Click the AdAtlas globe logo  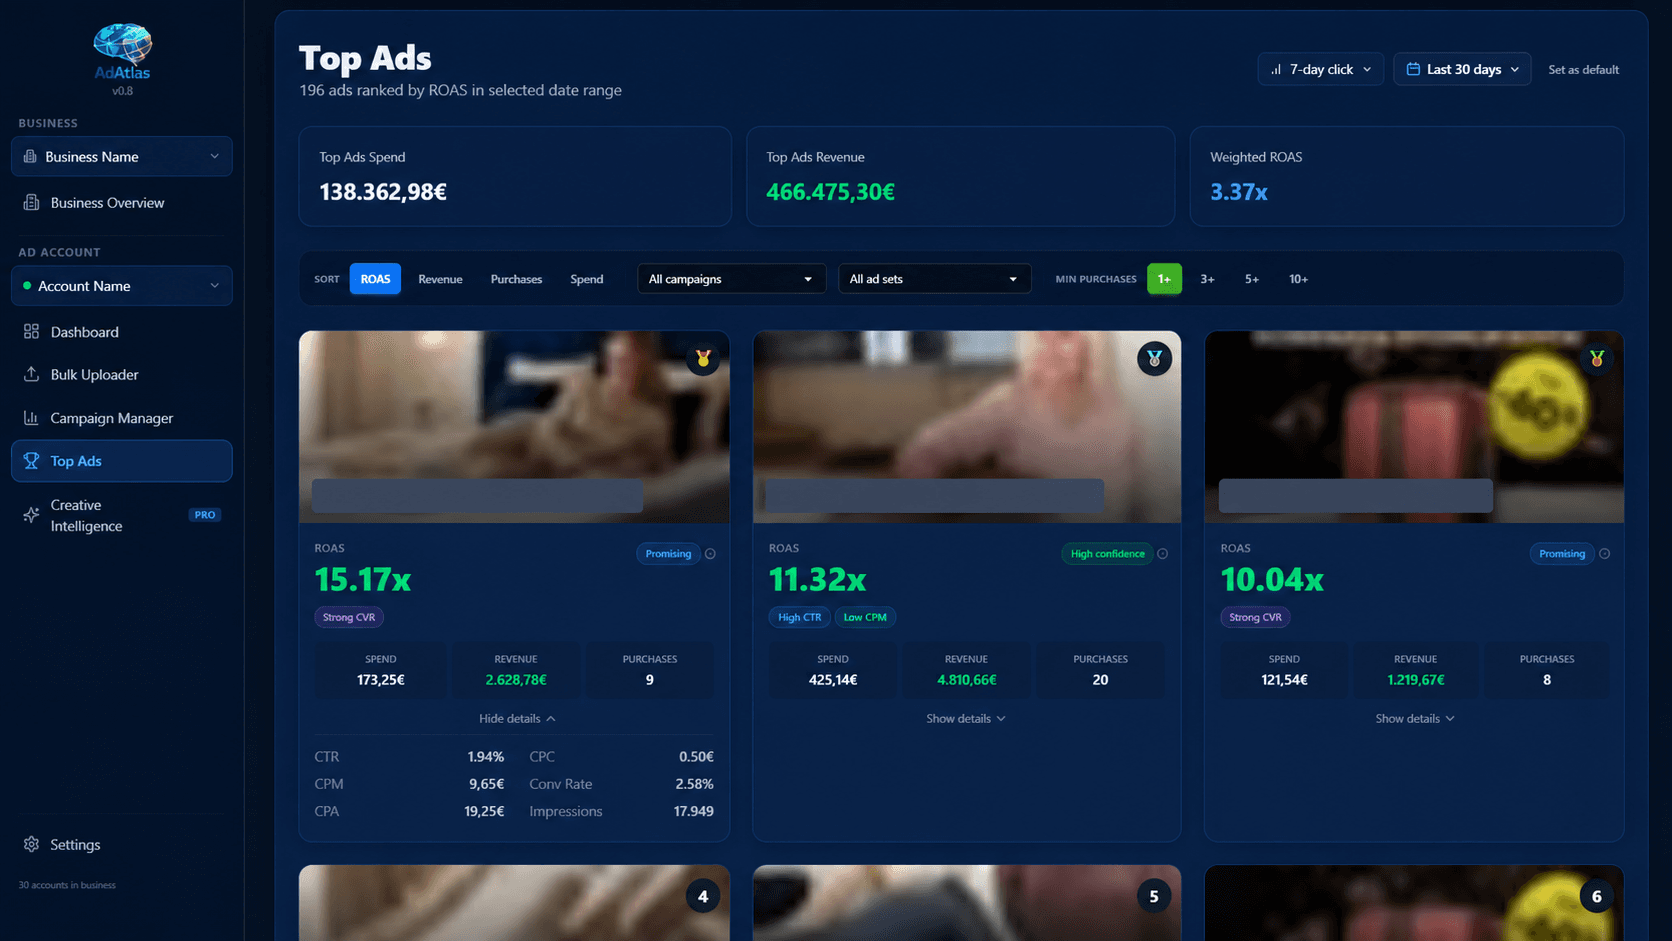[x=122, y=45]
